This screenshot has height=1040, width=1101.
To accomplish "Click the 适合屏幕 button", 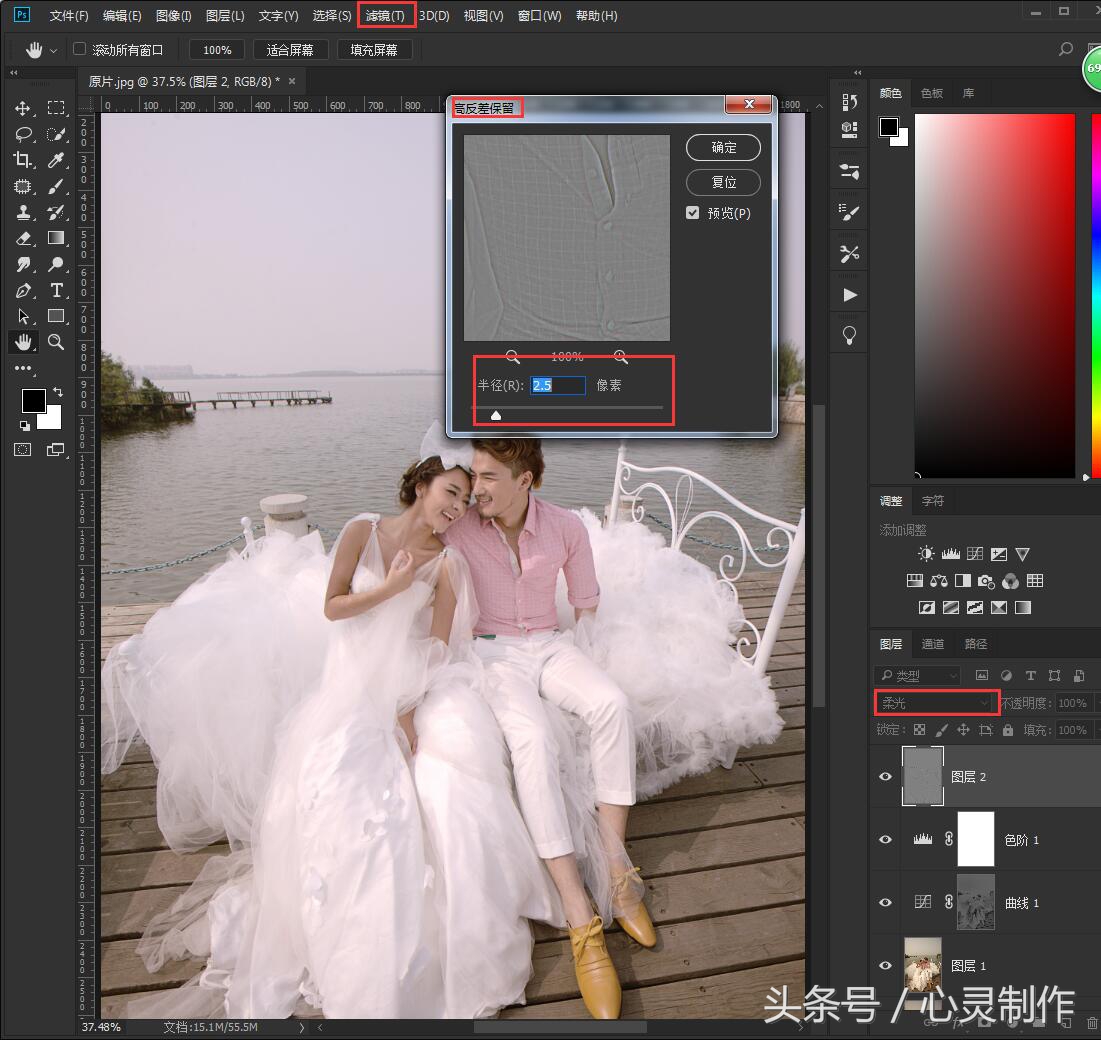I will click(x=290, y=50).
